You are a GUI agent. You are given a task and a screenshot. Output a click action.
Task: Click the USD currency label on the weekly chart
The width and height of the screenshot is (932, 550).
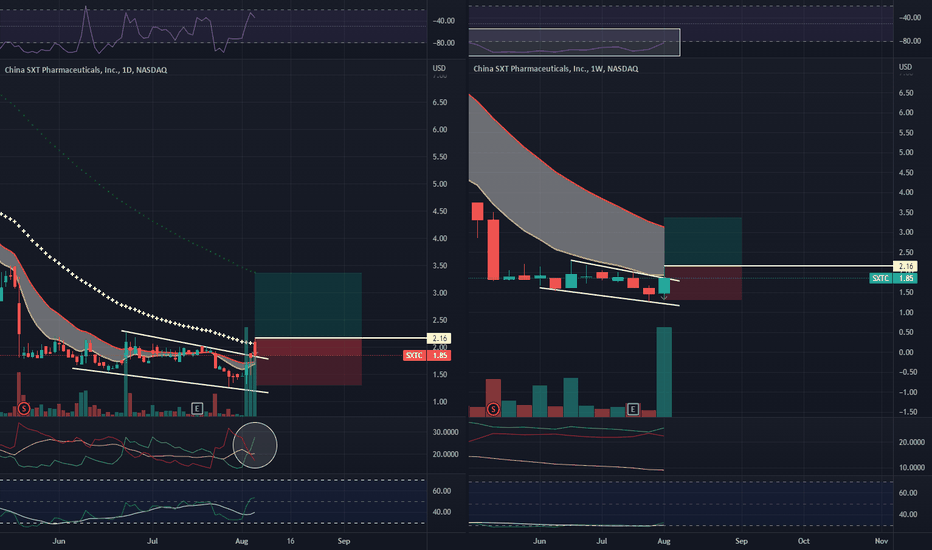click(905, 67)
